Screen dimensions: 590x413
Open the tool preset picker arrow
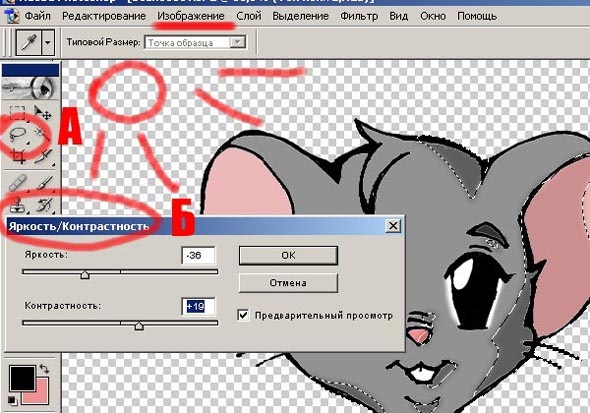click(48, 42)
